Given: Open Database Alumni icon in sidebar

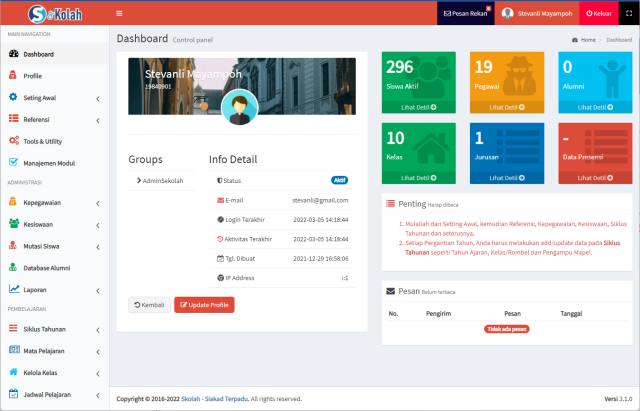Looking at the screenshot, I should pos(13,268).
